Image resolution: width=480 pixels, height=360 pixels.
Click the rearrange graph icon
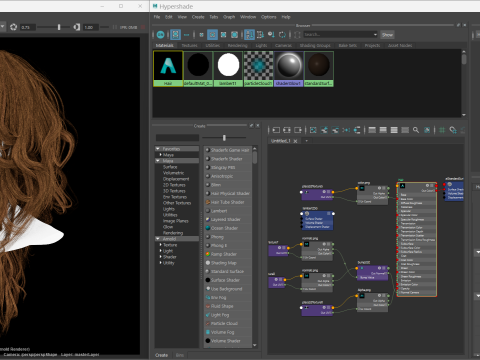[346, 130]
